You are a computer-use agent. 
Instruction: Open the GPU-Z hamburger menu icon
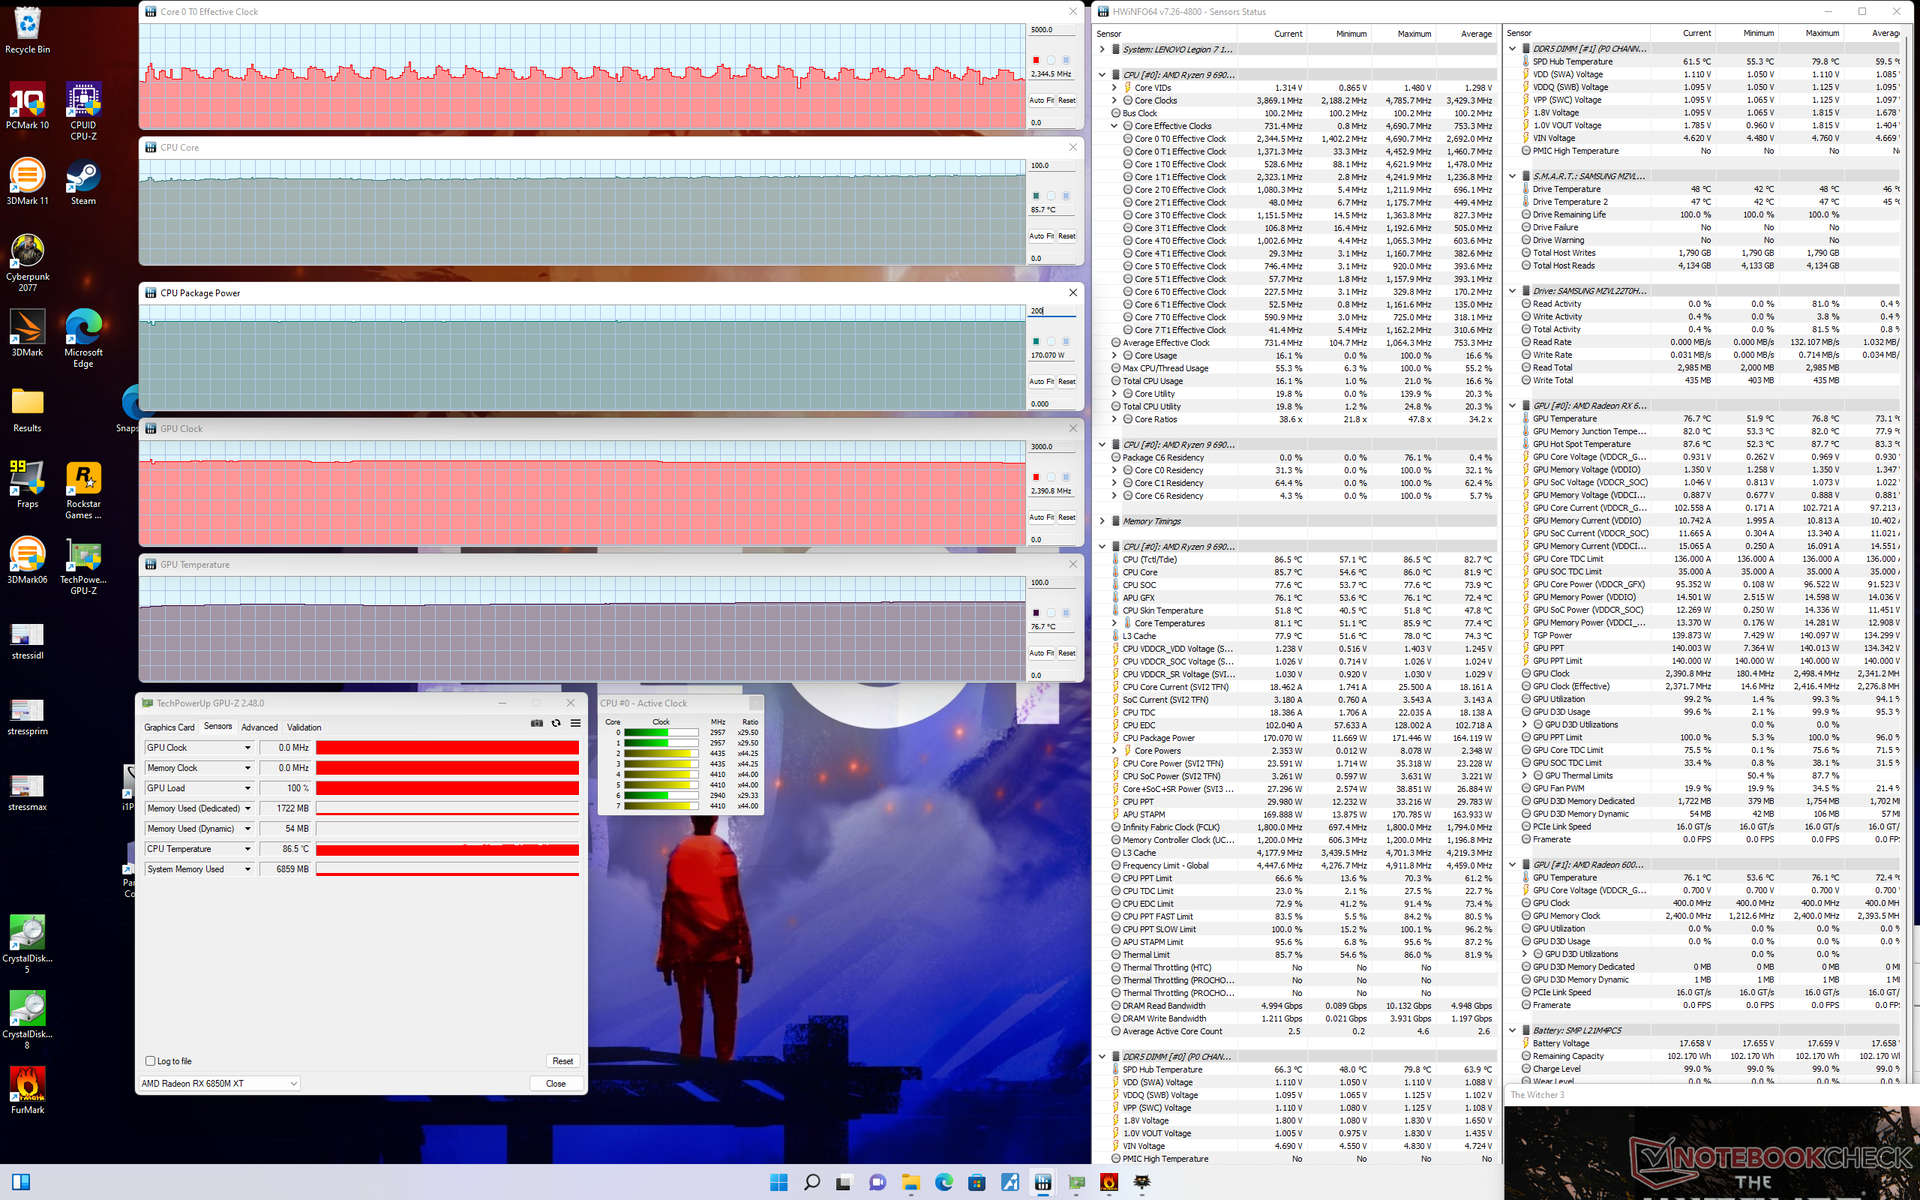coord(575,723)
